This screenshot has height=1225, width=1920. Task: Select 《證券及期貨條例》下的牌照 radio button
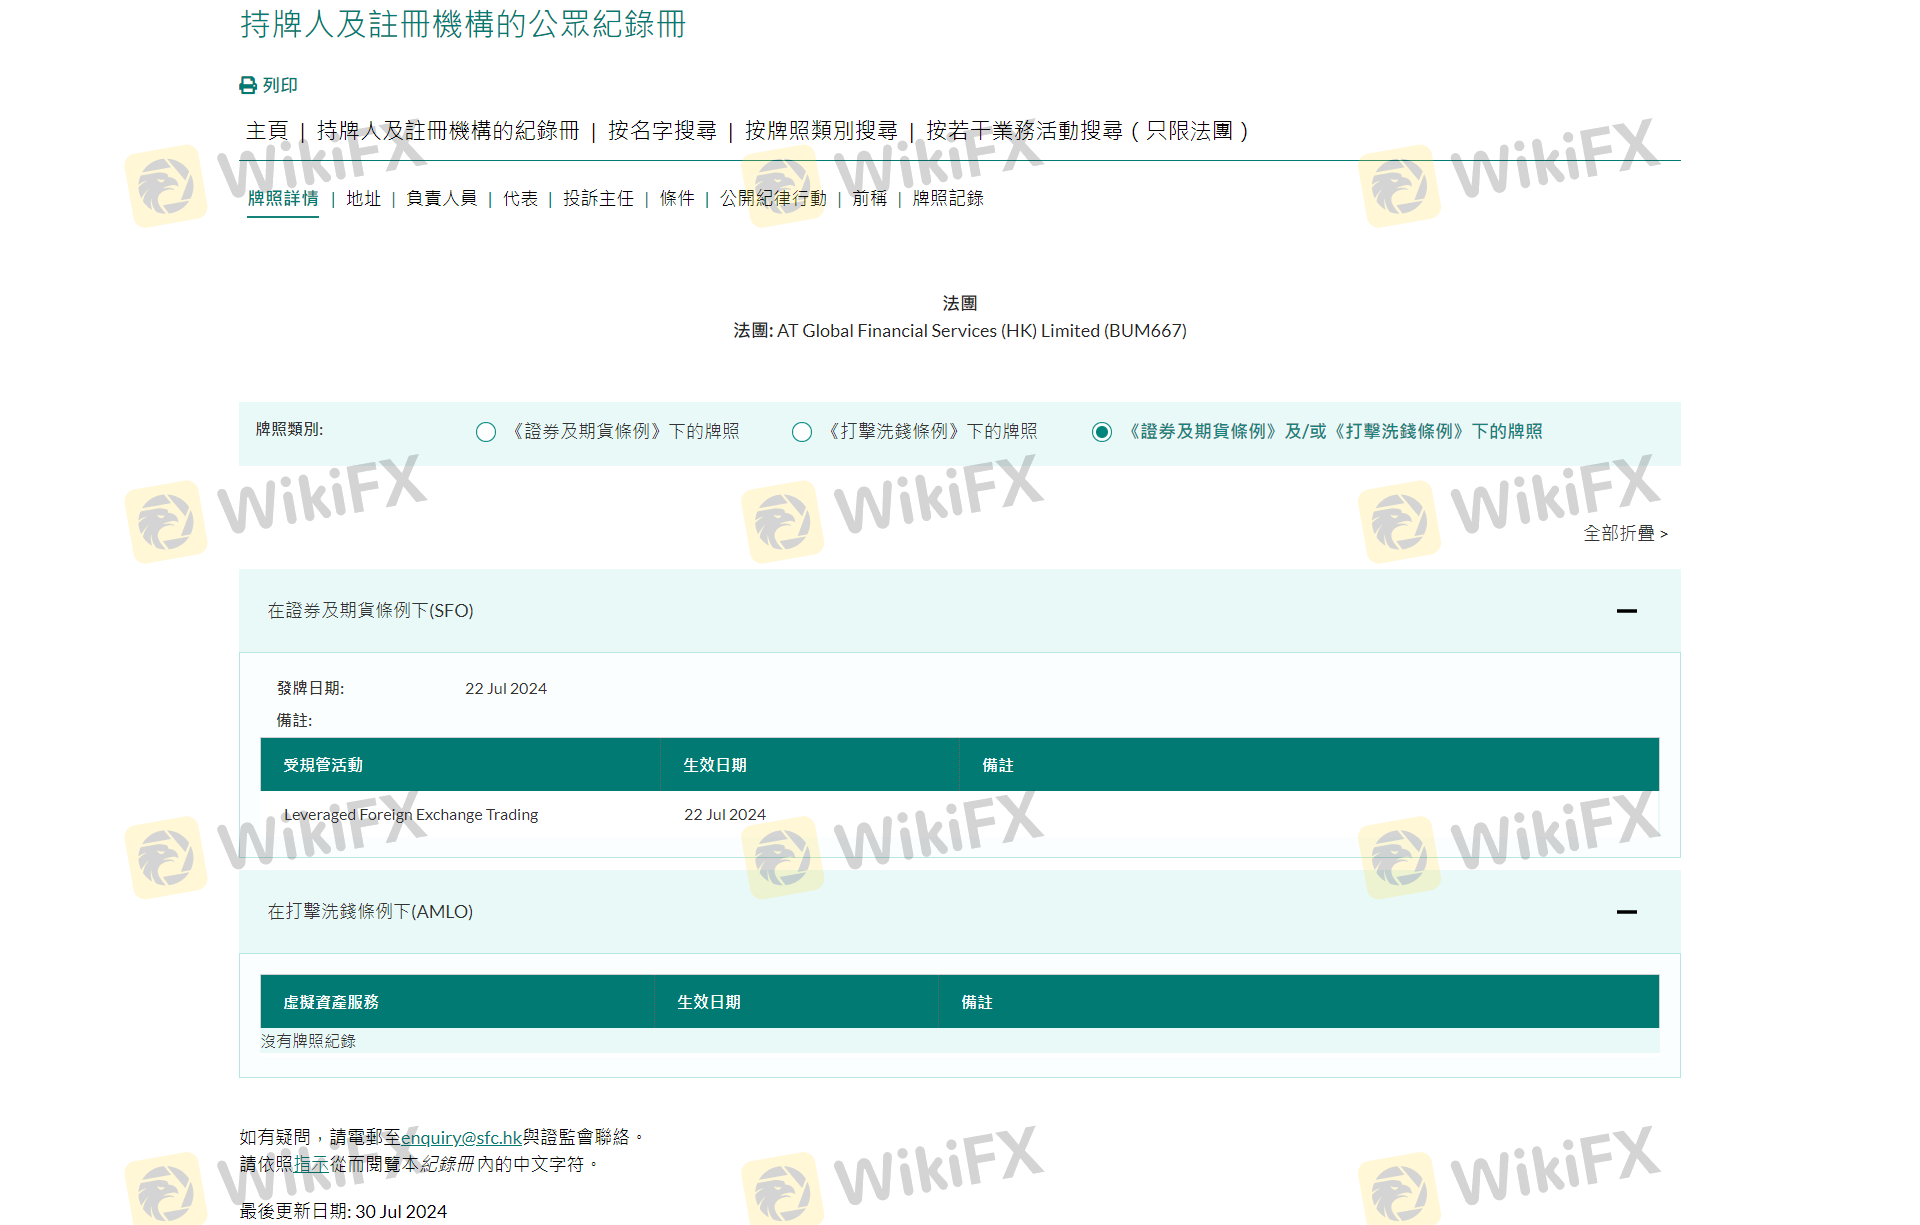coord(486,432)
